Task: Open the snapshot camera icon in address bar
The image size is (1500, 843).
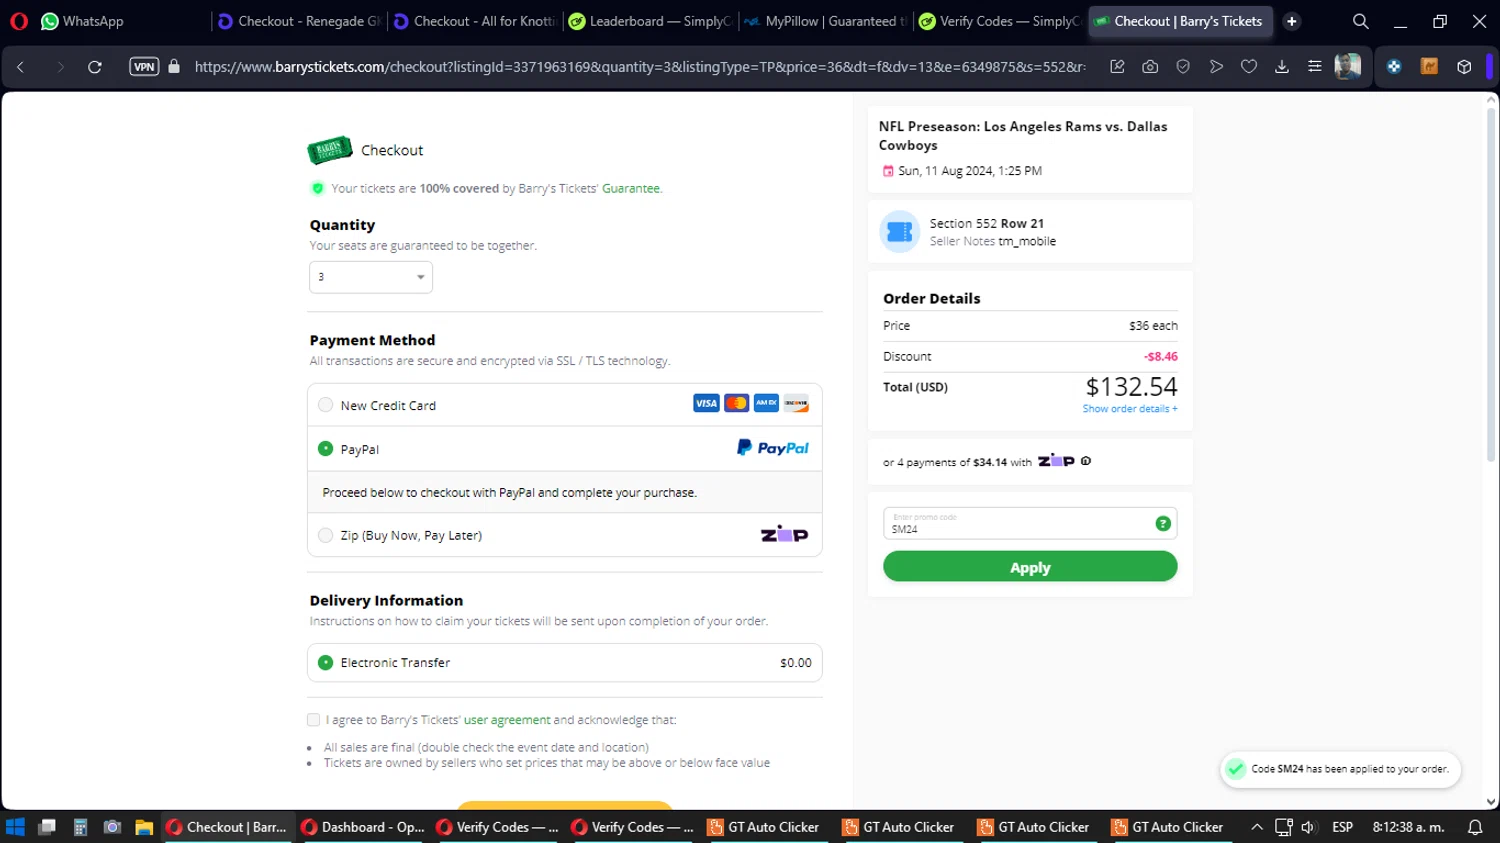Action: click(x=1150, y=67)
